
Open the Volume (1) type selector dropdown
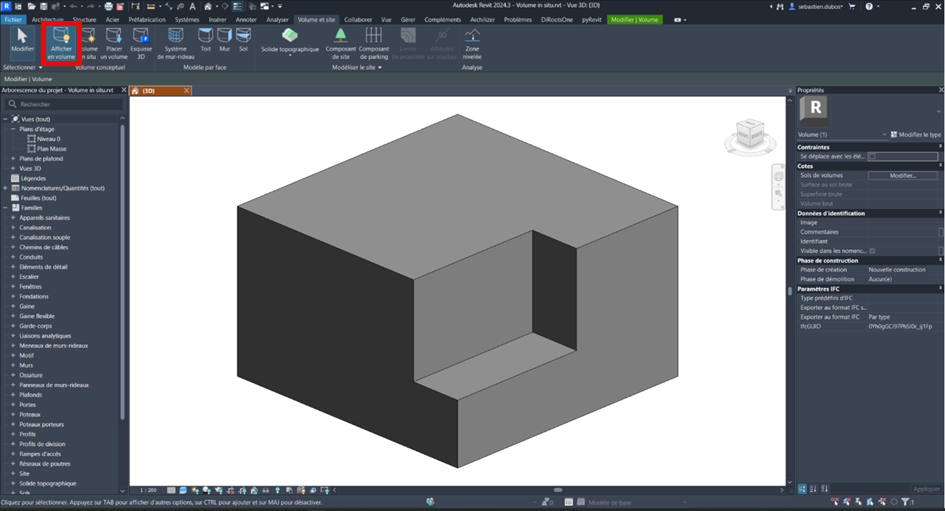tap(884, 134)
